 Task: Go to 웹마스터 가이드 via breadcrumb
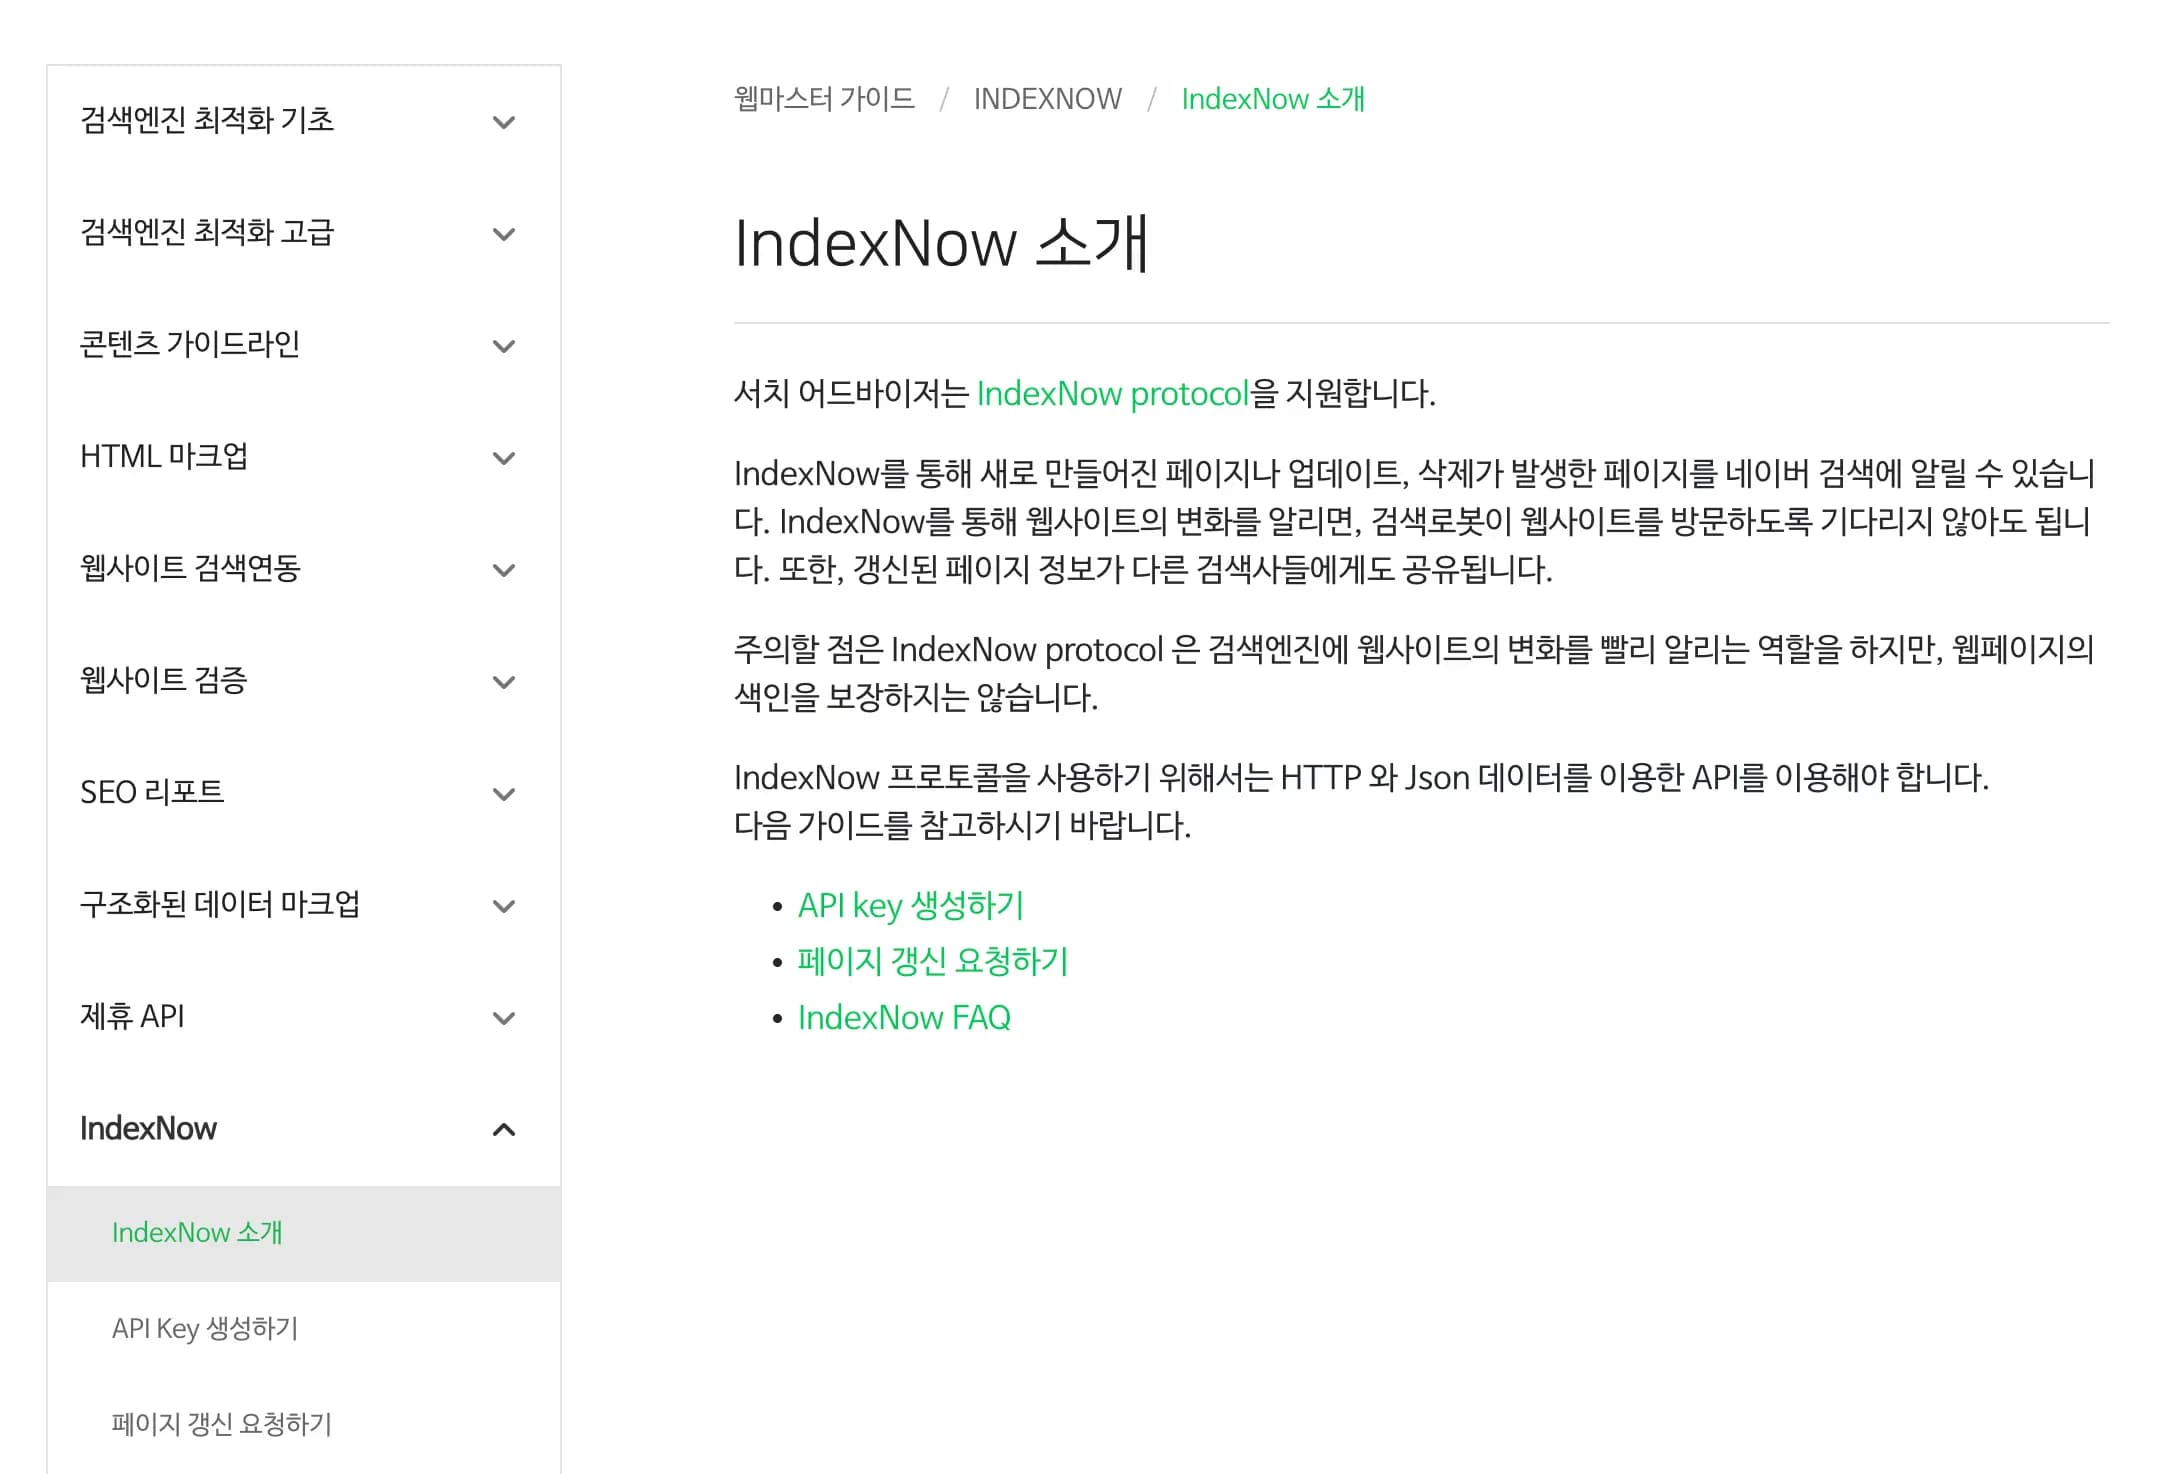(x=822, y=98)
